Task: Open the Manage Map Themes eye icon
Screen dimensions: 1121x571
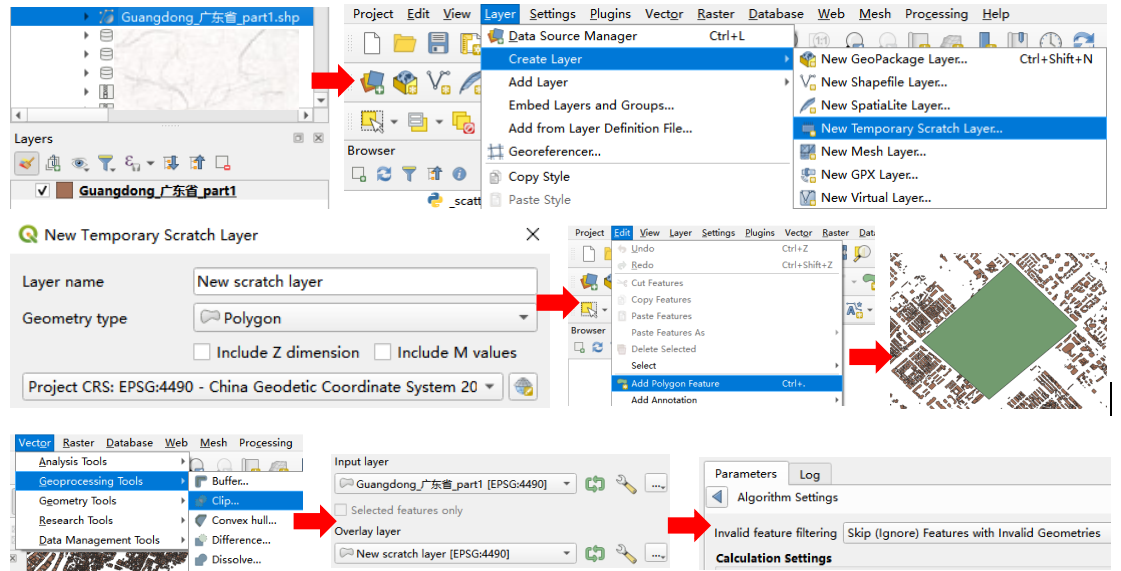Action: coord(79,164)
